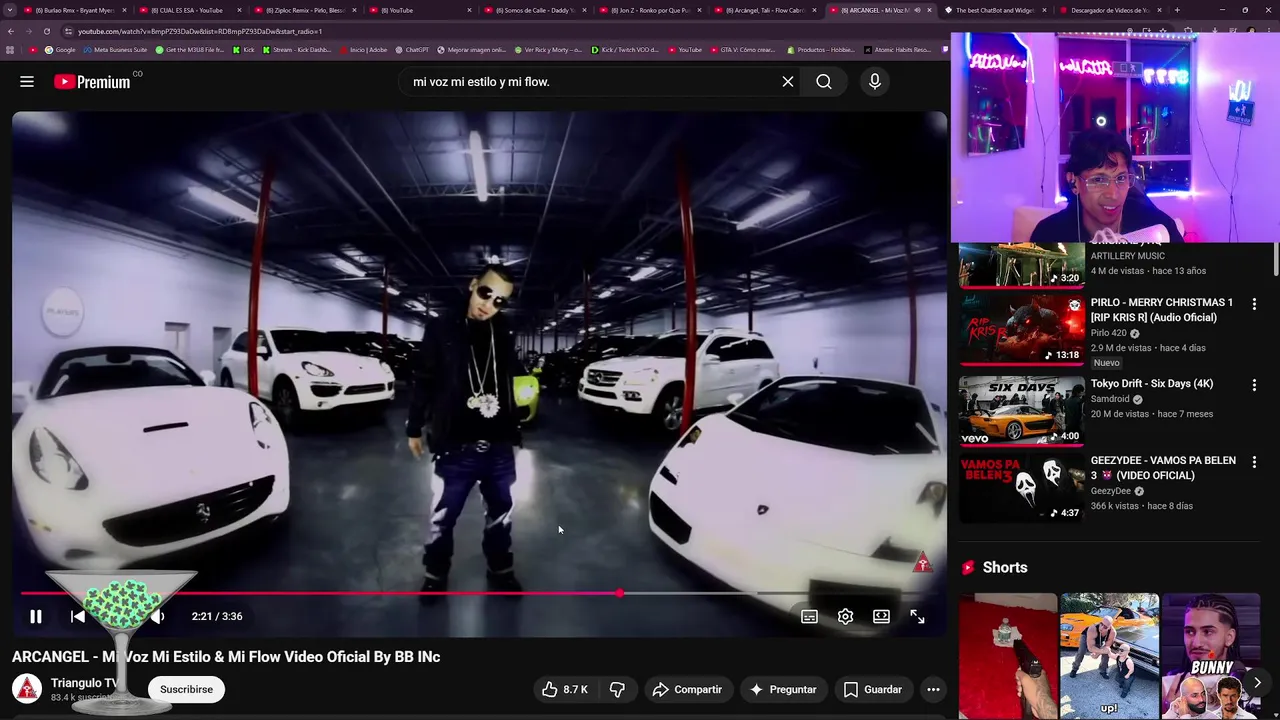This screenshot has width=1280, height=720.
Task: Go to the YouTube Premium home logo
Action: 93,82
